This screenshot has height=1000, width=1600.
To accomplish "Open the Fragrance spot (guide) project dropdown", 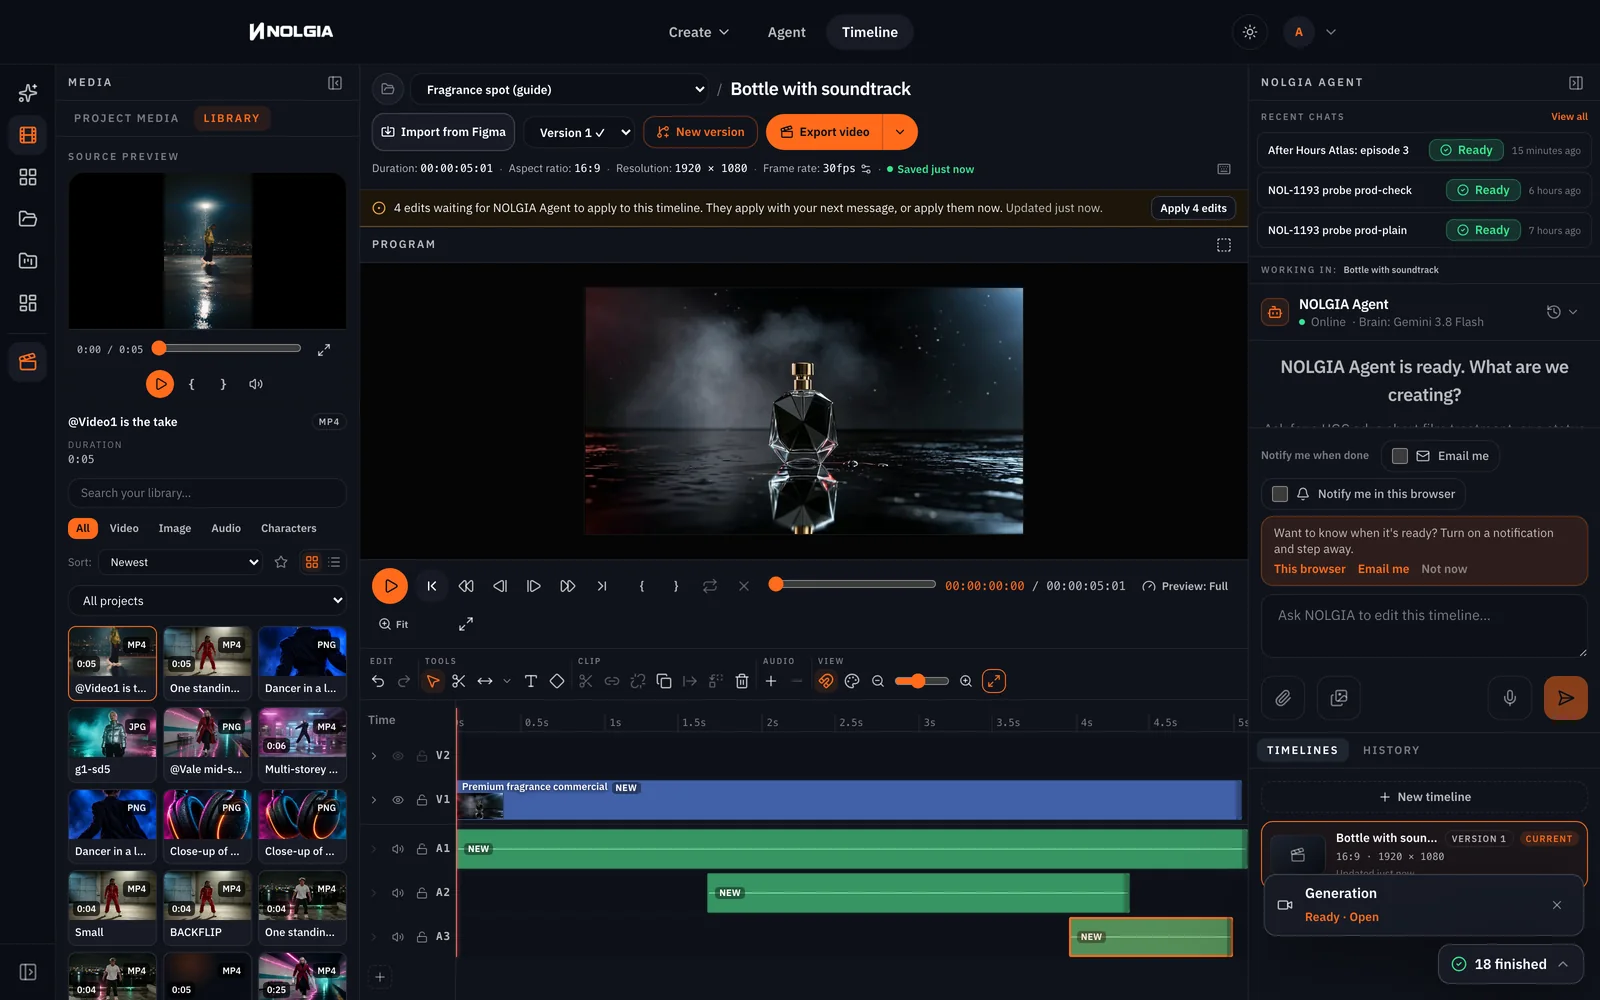I will tap(560, 89).
